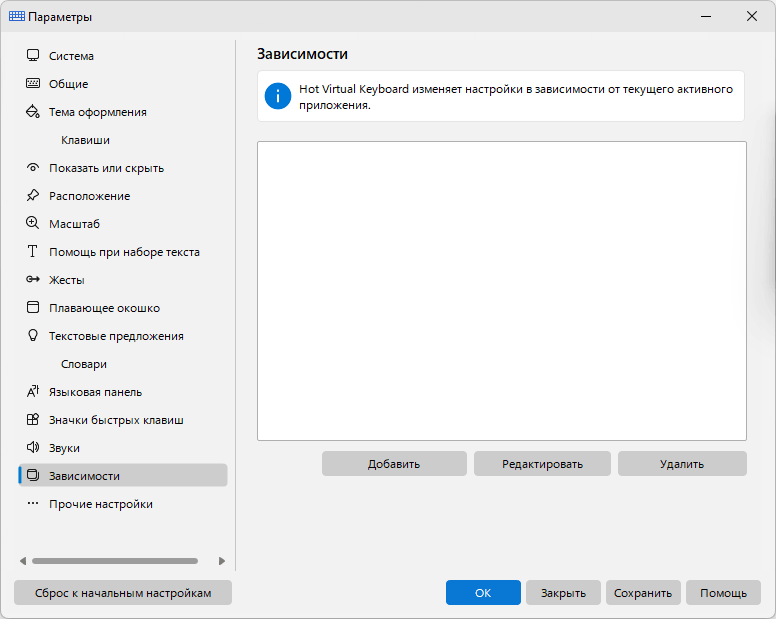Click the Система monitor icon
Viewport: 776px width, 619px height.
point(33,55)
